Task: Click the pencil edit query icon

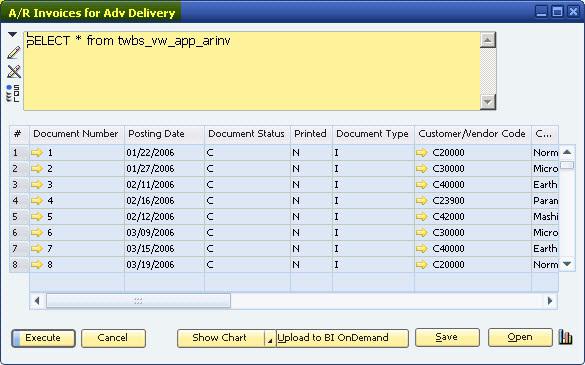Action: 14,53
